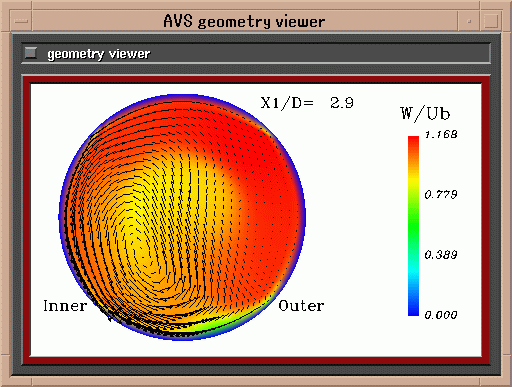Image resolution: width=512 pixels, height=387 pixels.
Task: Click the 0.000 legend minimum value
Action: click(441, 315)
